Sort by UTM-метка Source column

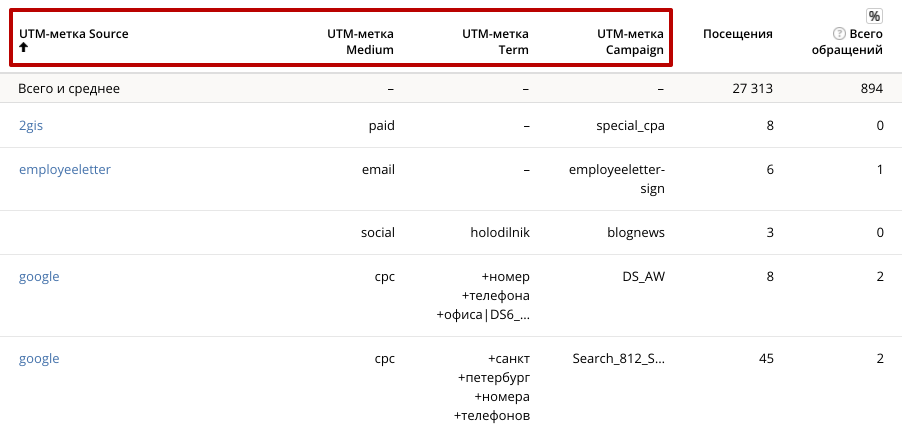pyautogui.click(x=74, y=33)
